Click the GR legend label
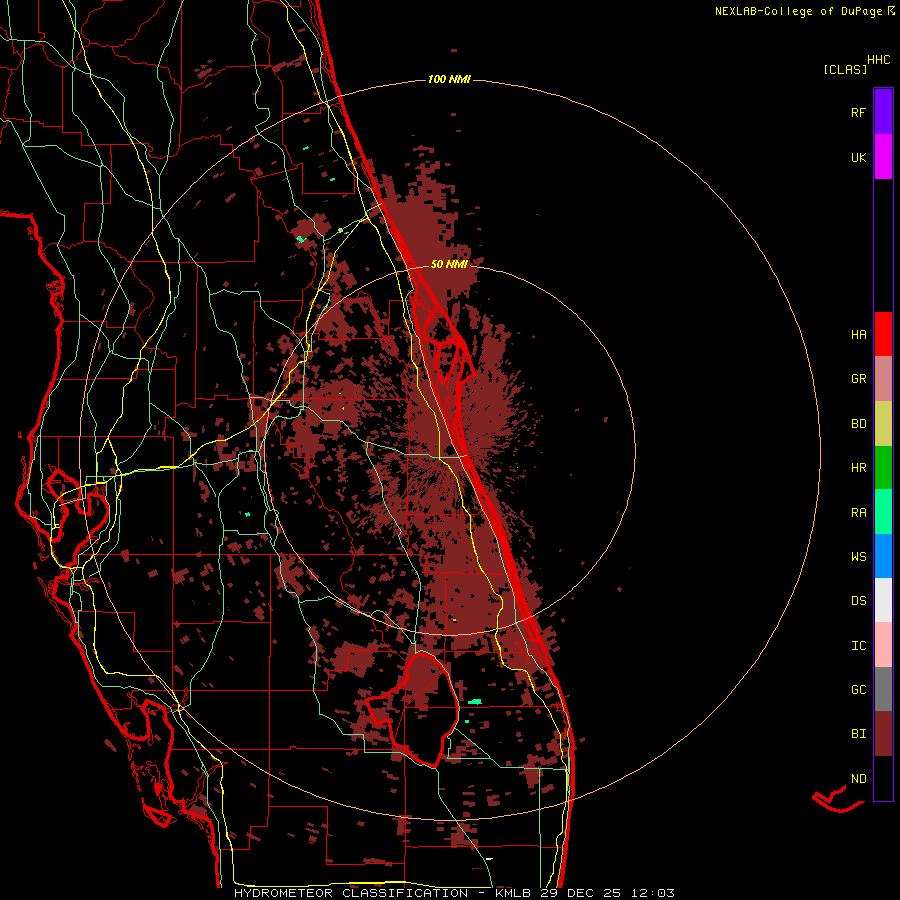Screen dimensions: 900x900 point(858,379)
